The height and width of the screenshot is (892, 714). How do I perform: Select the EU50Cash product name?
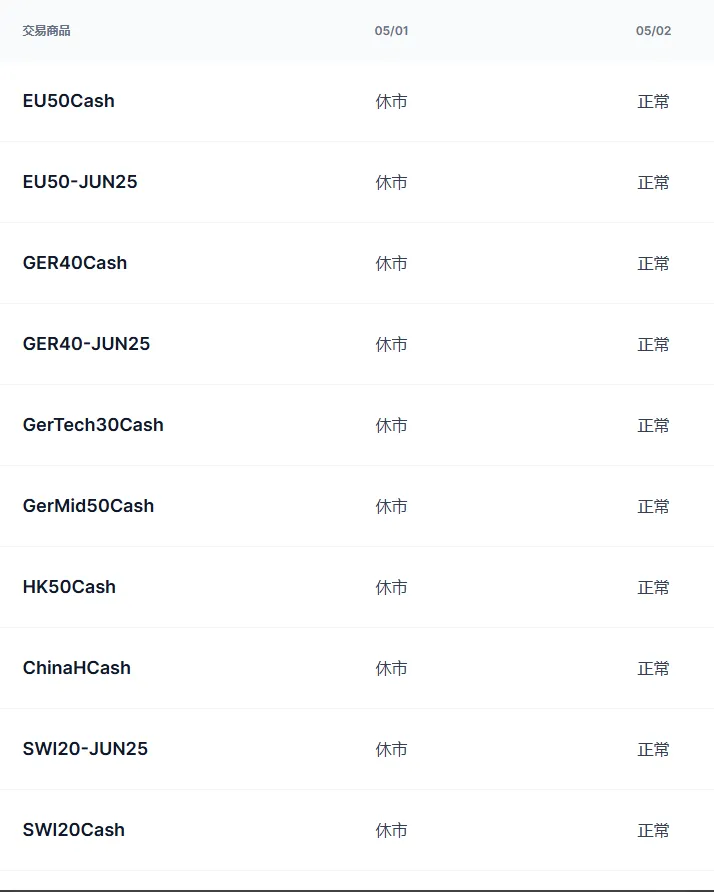coord(68,101)
